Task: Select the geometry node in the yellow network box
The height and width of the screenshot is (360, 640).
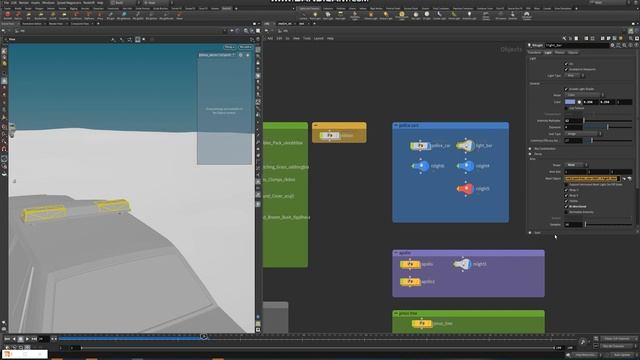Action: pyautogui.click(x=329, y=135)
